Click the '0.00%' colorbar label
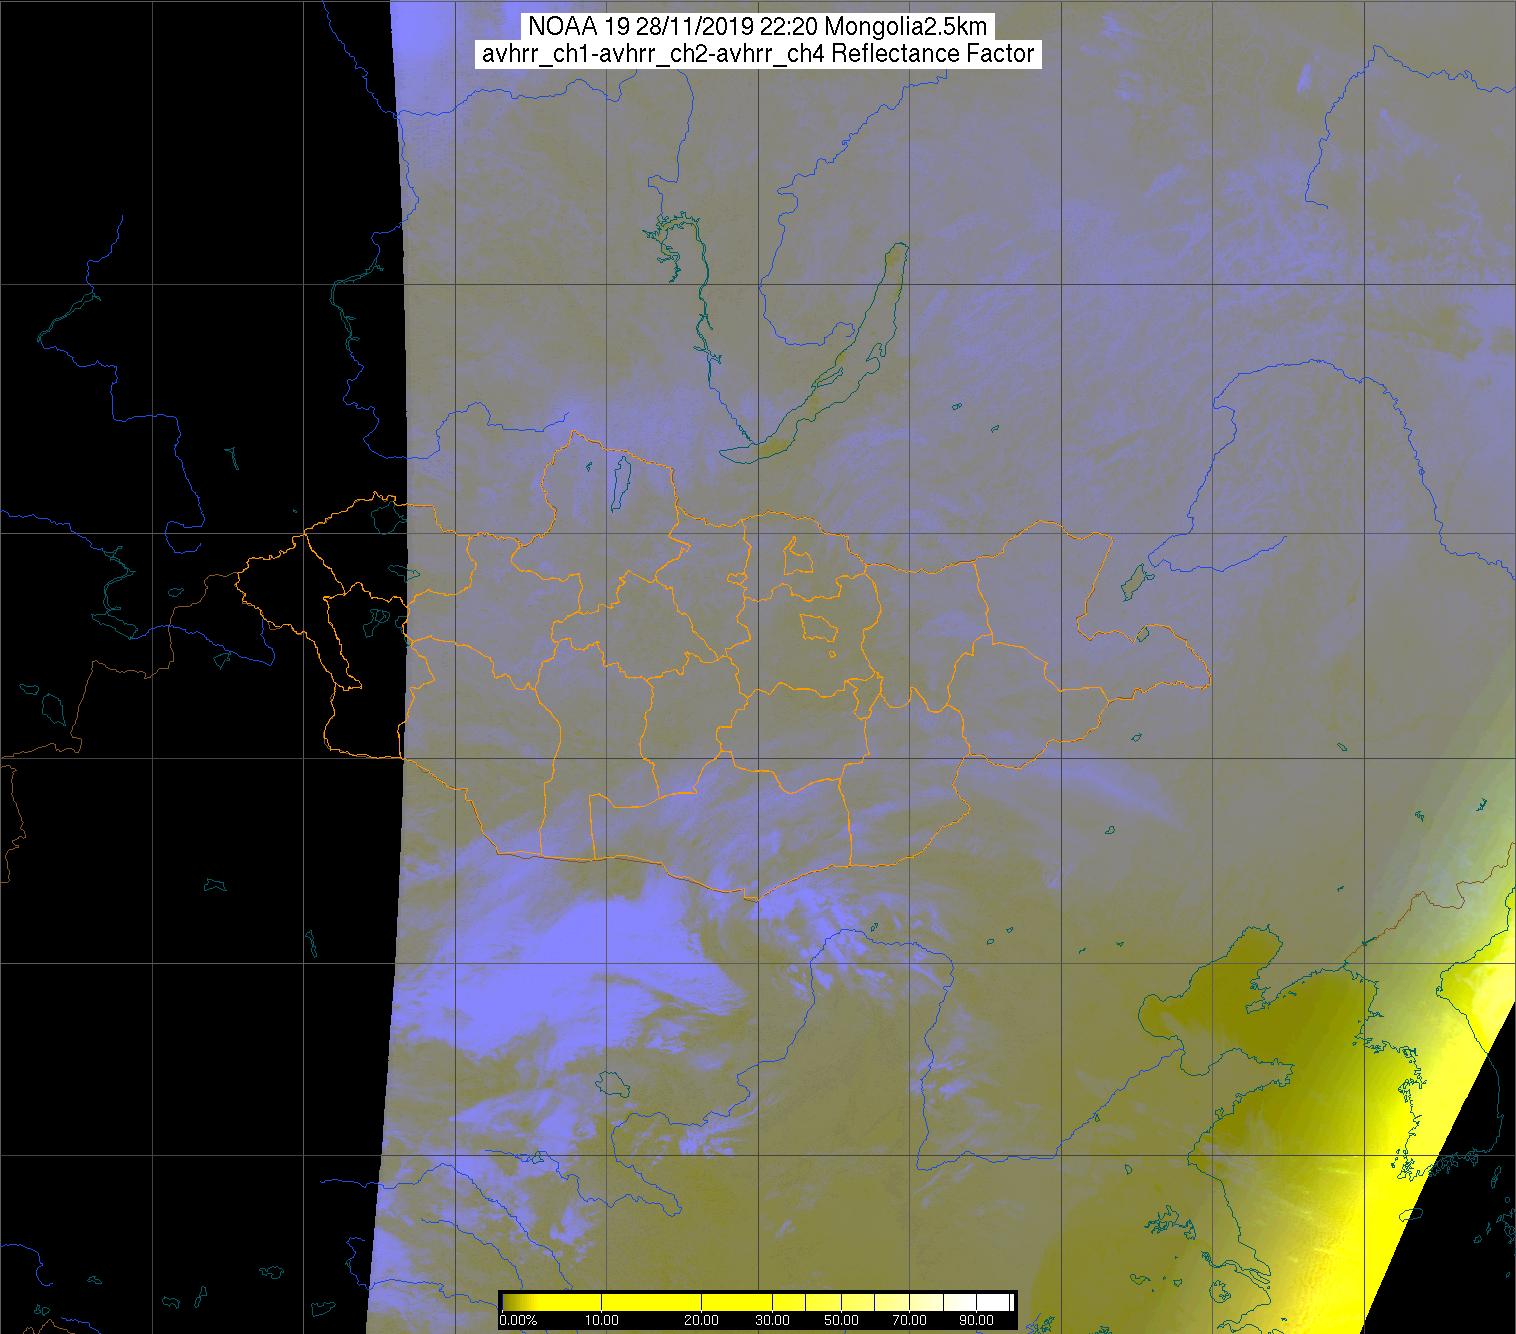This screenshot has height=1334, width=1516. pyautogui.click(x=518, y=1320)
